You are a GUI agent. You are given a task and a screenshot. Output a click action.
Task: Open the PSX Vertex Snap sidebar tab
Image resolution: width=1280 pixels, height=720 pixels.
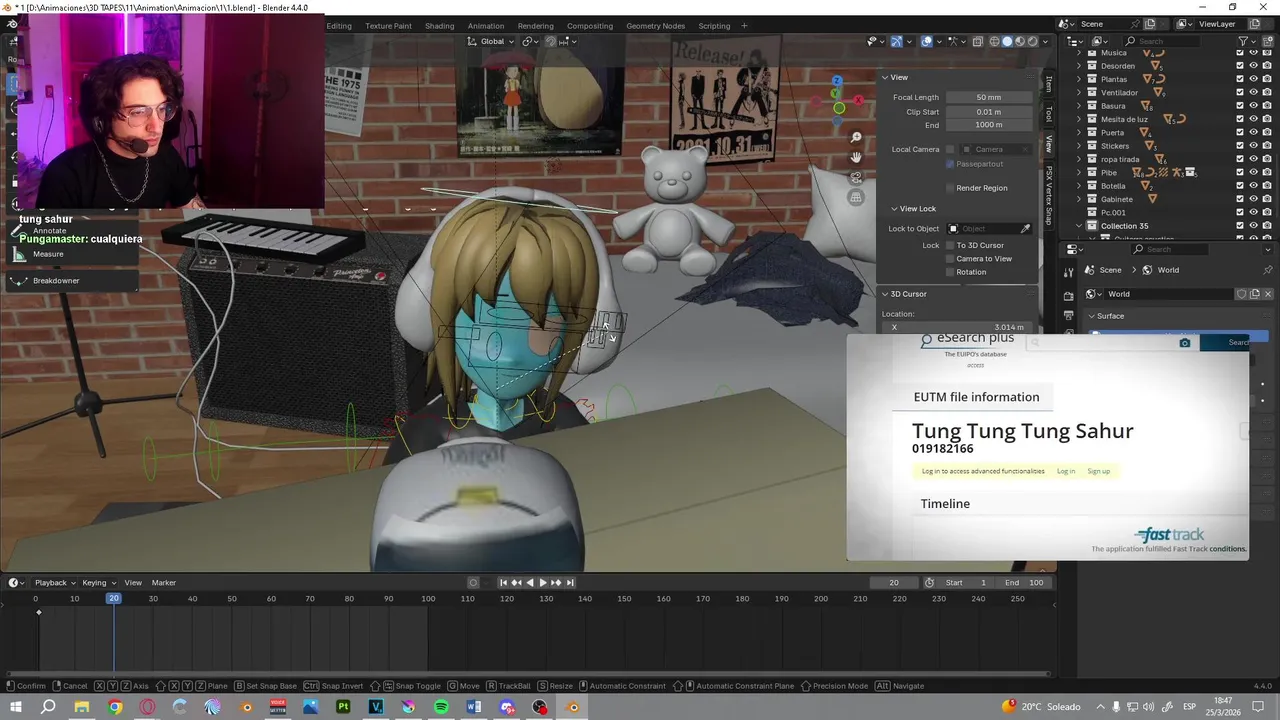click(x=1049, y=195)
